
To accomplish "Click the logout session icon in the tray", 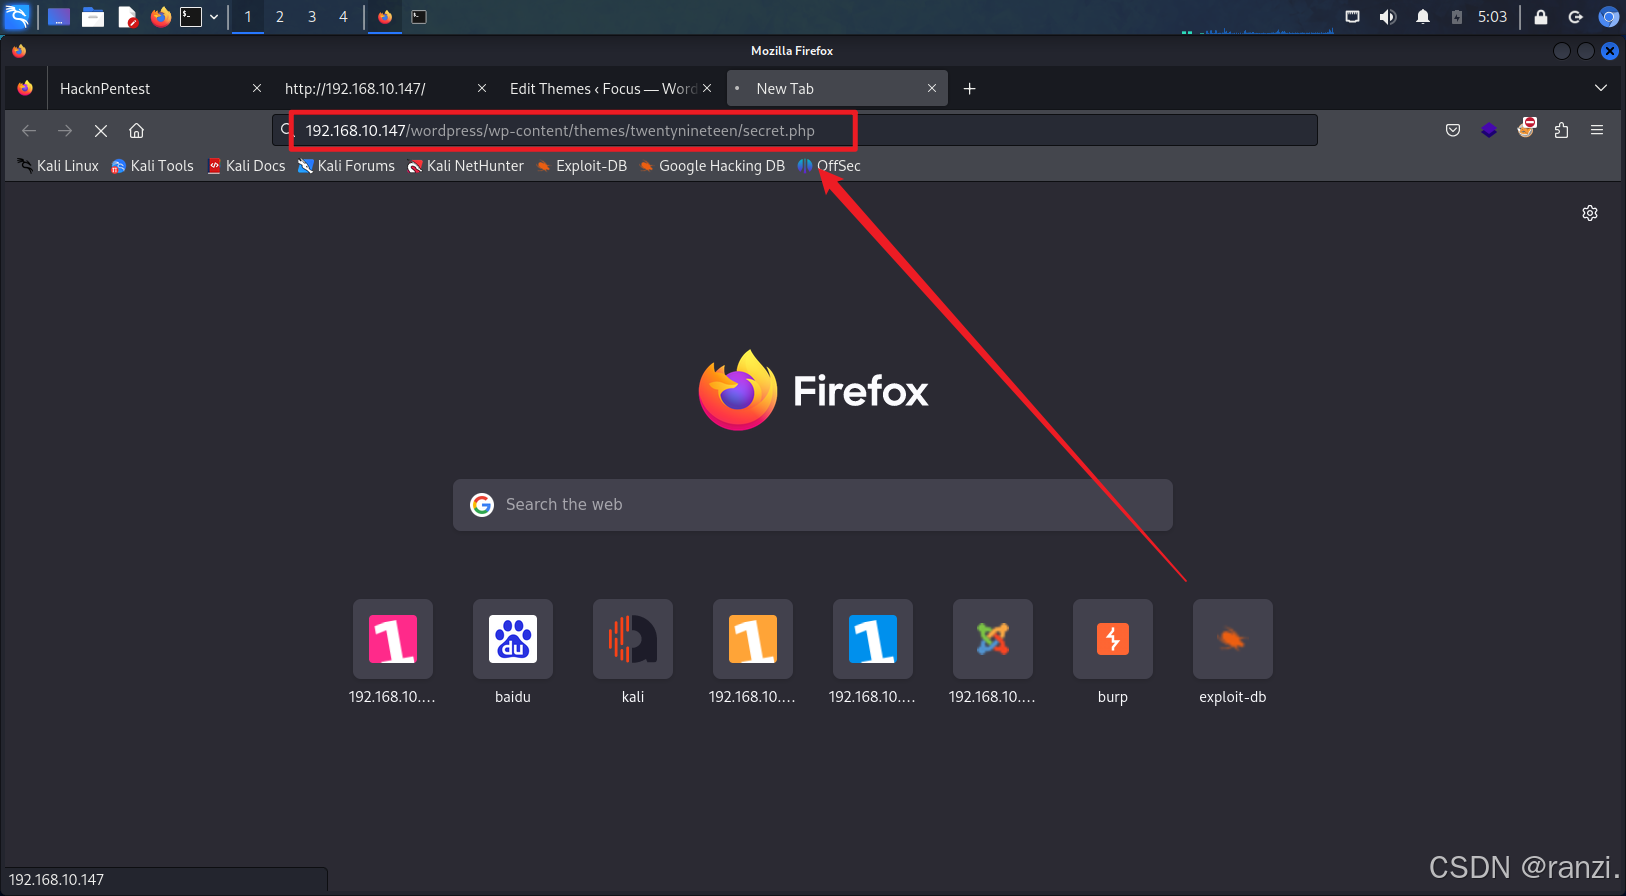I will (x=1575, y=17).
